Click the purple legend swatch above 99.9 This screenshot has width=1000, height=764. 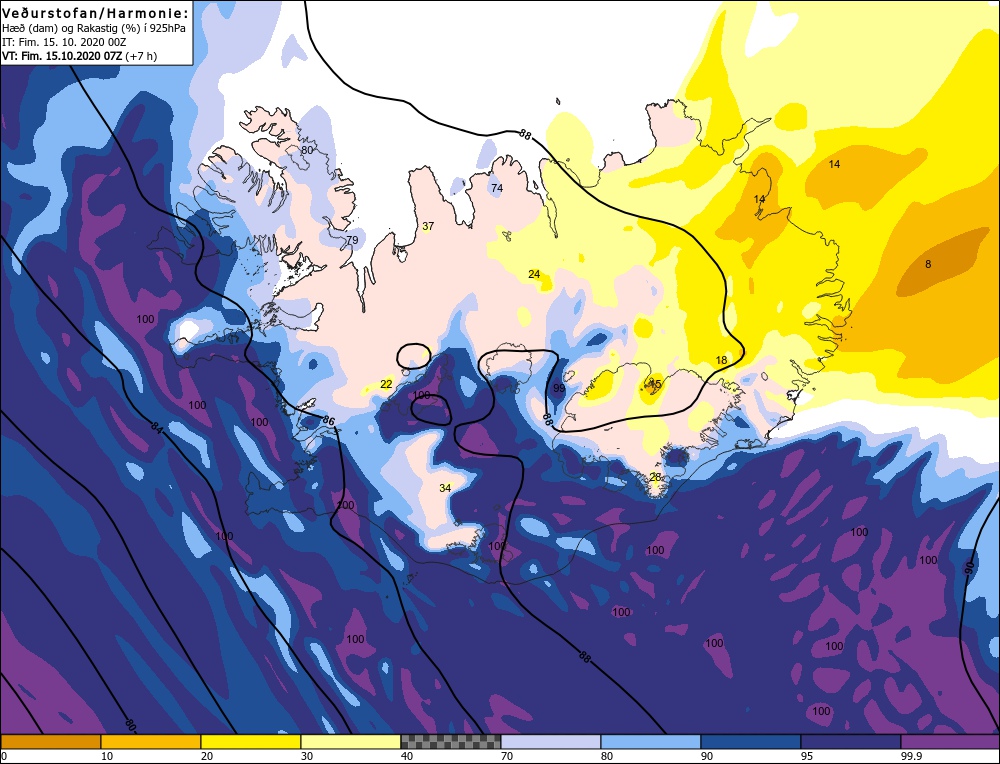pyautogui.click(x=950, y=741)
